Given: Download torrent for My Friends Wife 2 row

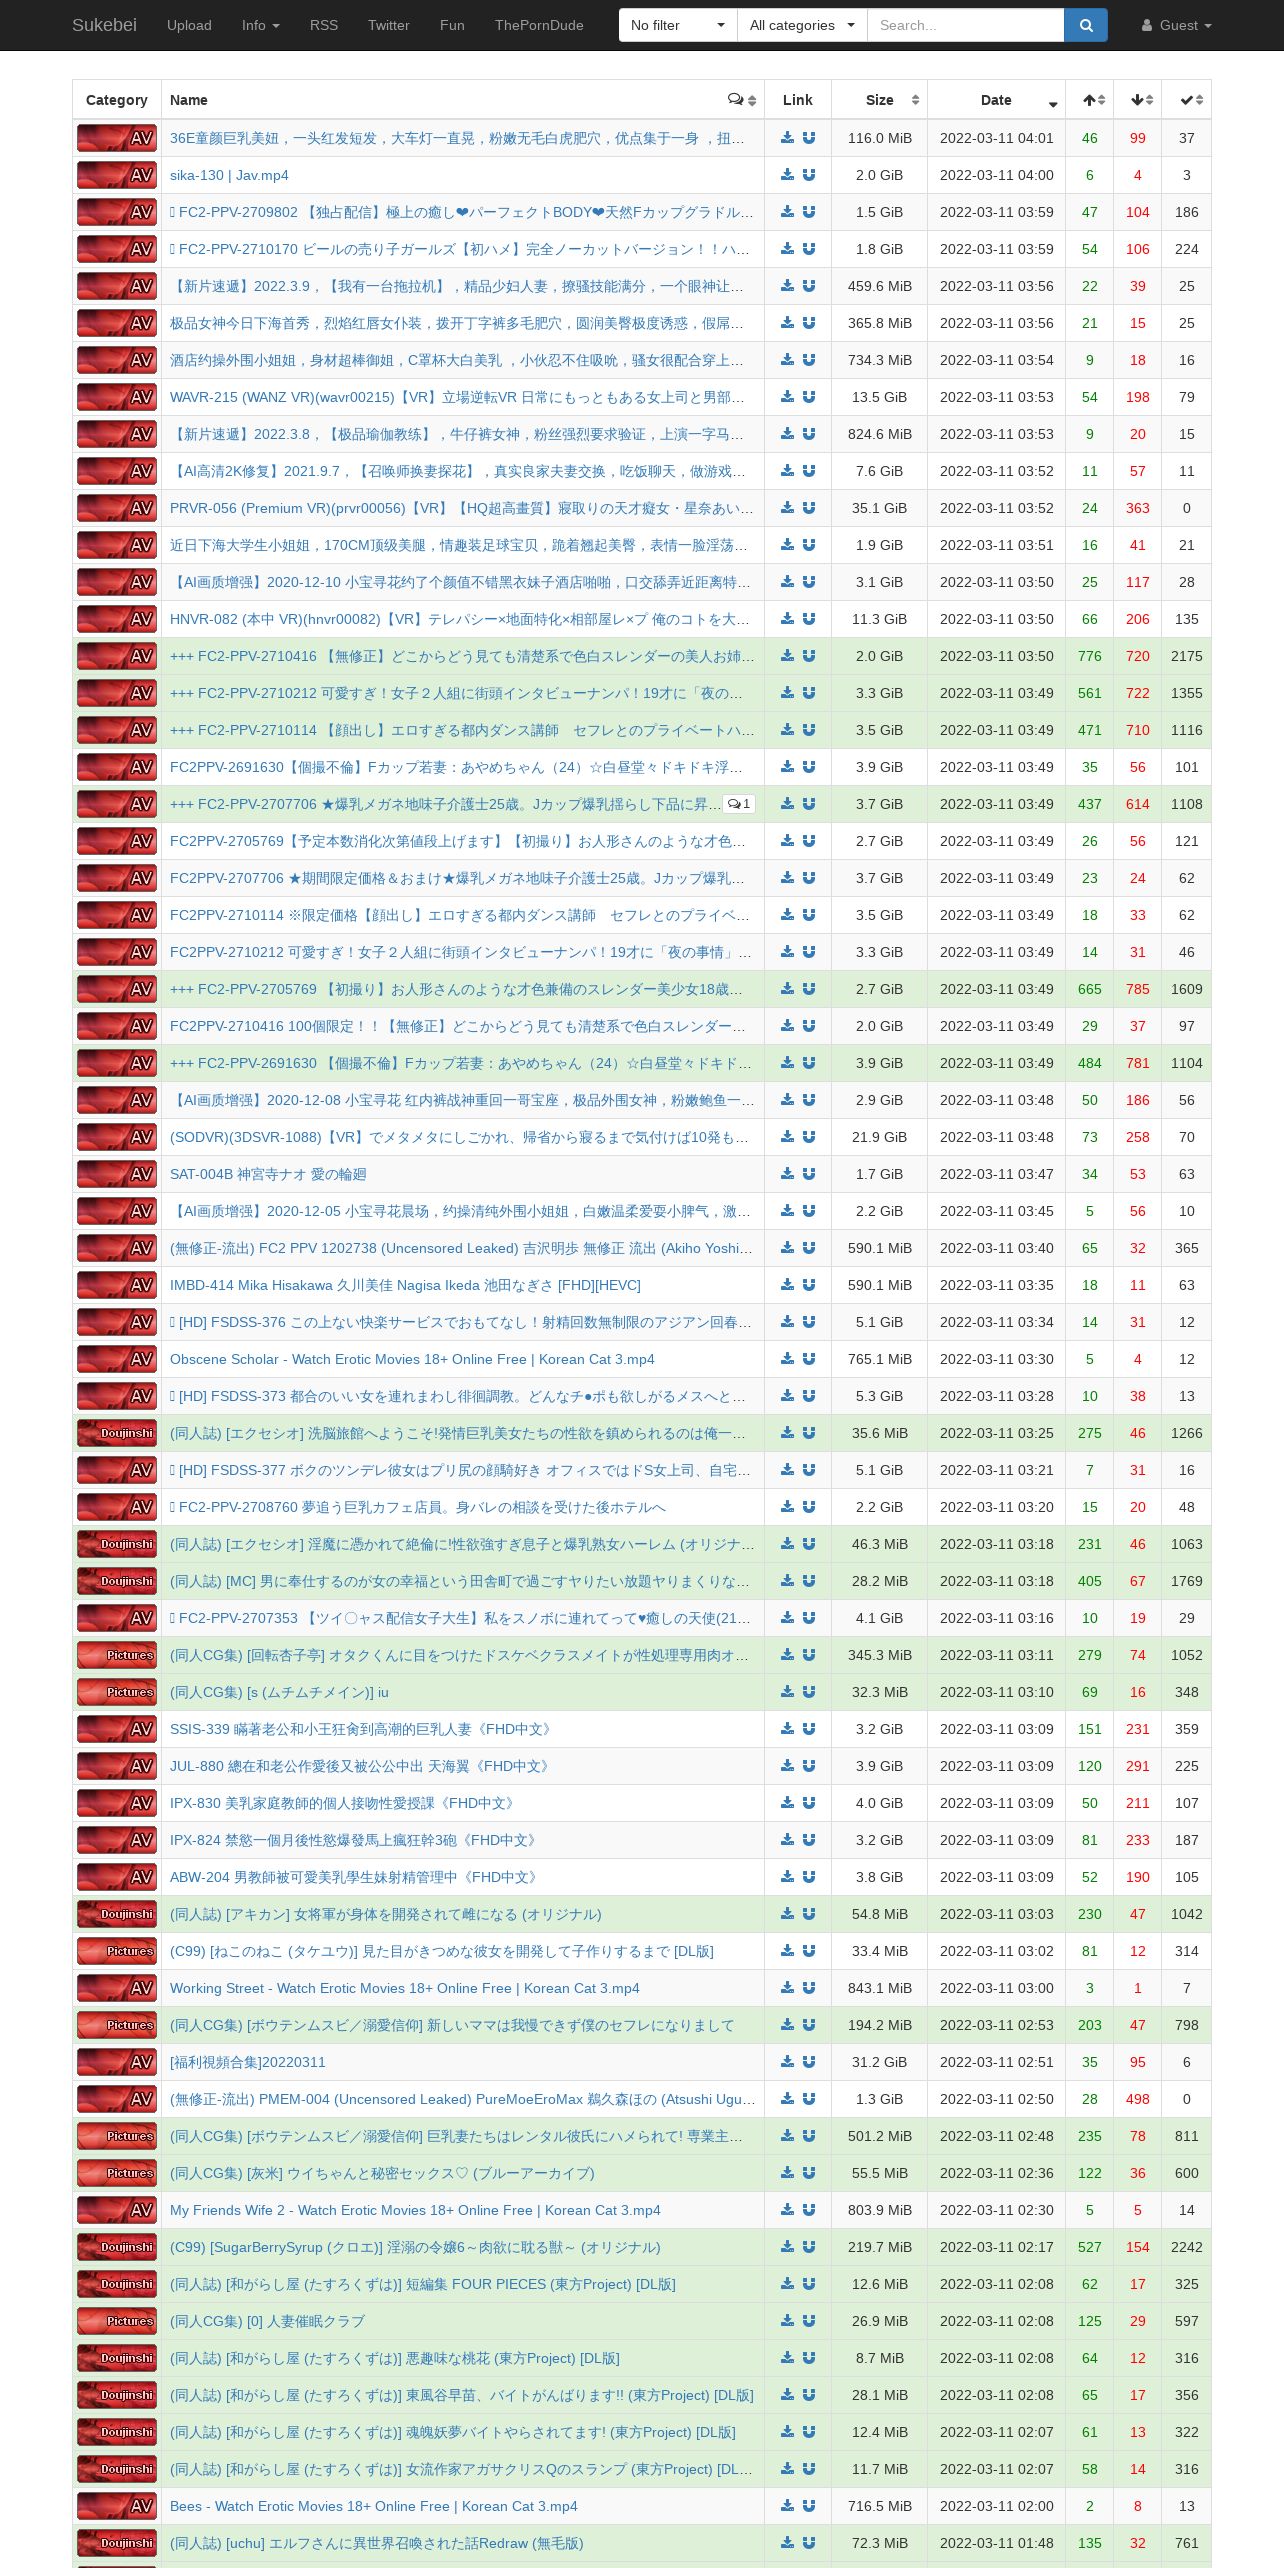Looking at the screenshot, I should (x=787, y=2210).
